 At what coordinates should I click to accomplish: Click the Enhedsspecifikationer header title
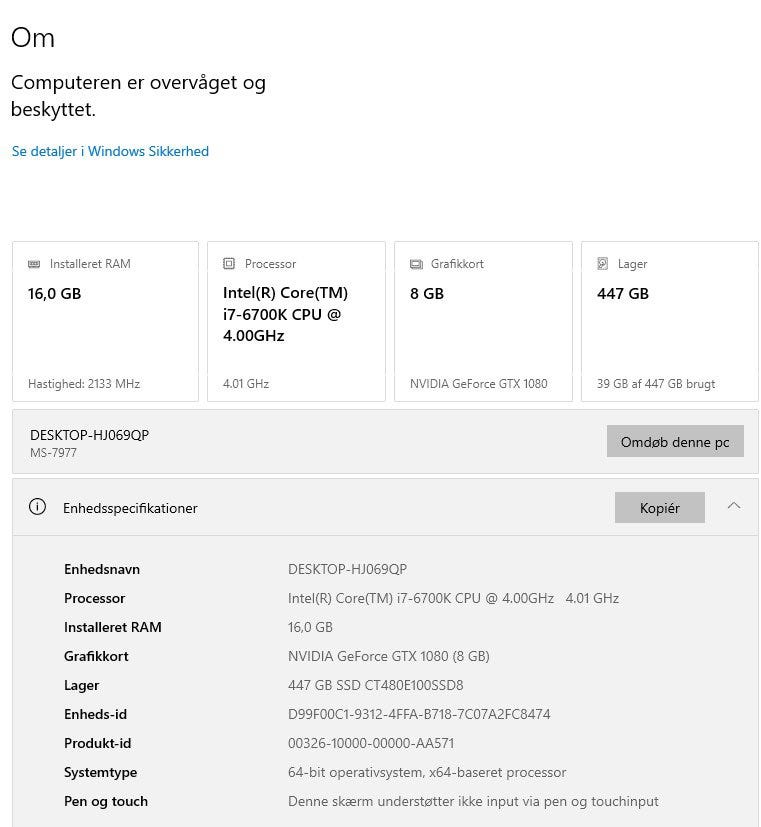[130, 508]
